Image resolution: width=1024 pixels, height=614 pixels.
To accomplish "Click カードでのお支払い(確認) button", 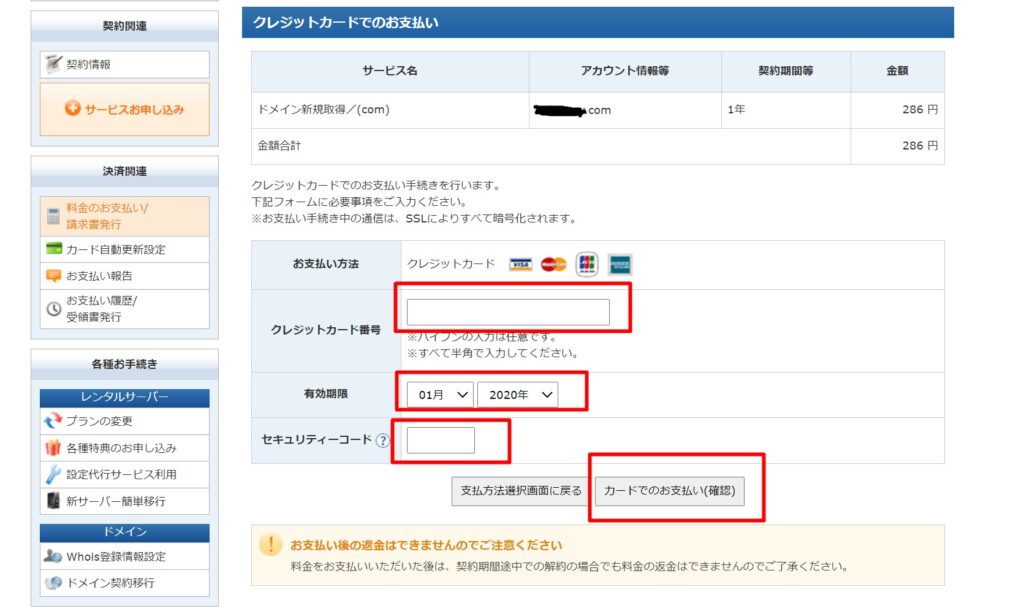I will pyautogui.click(x=669, y=491).
